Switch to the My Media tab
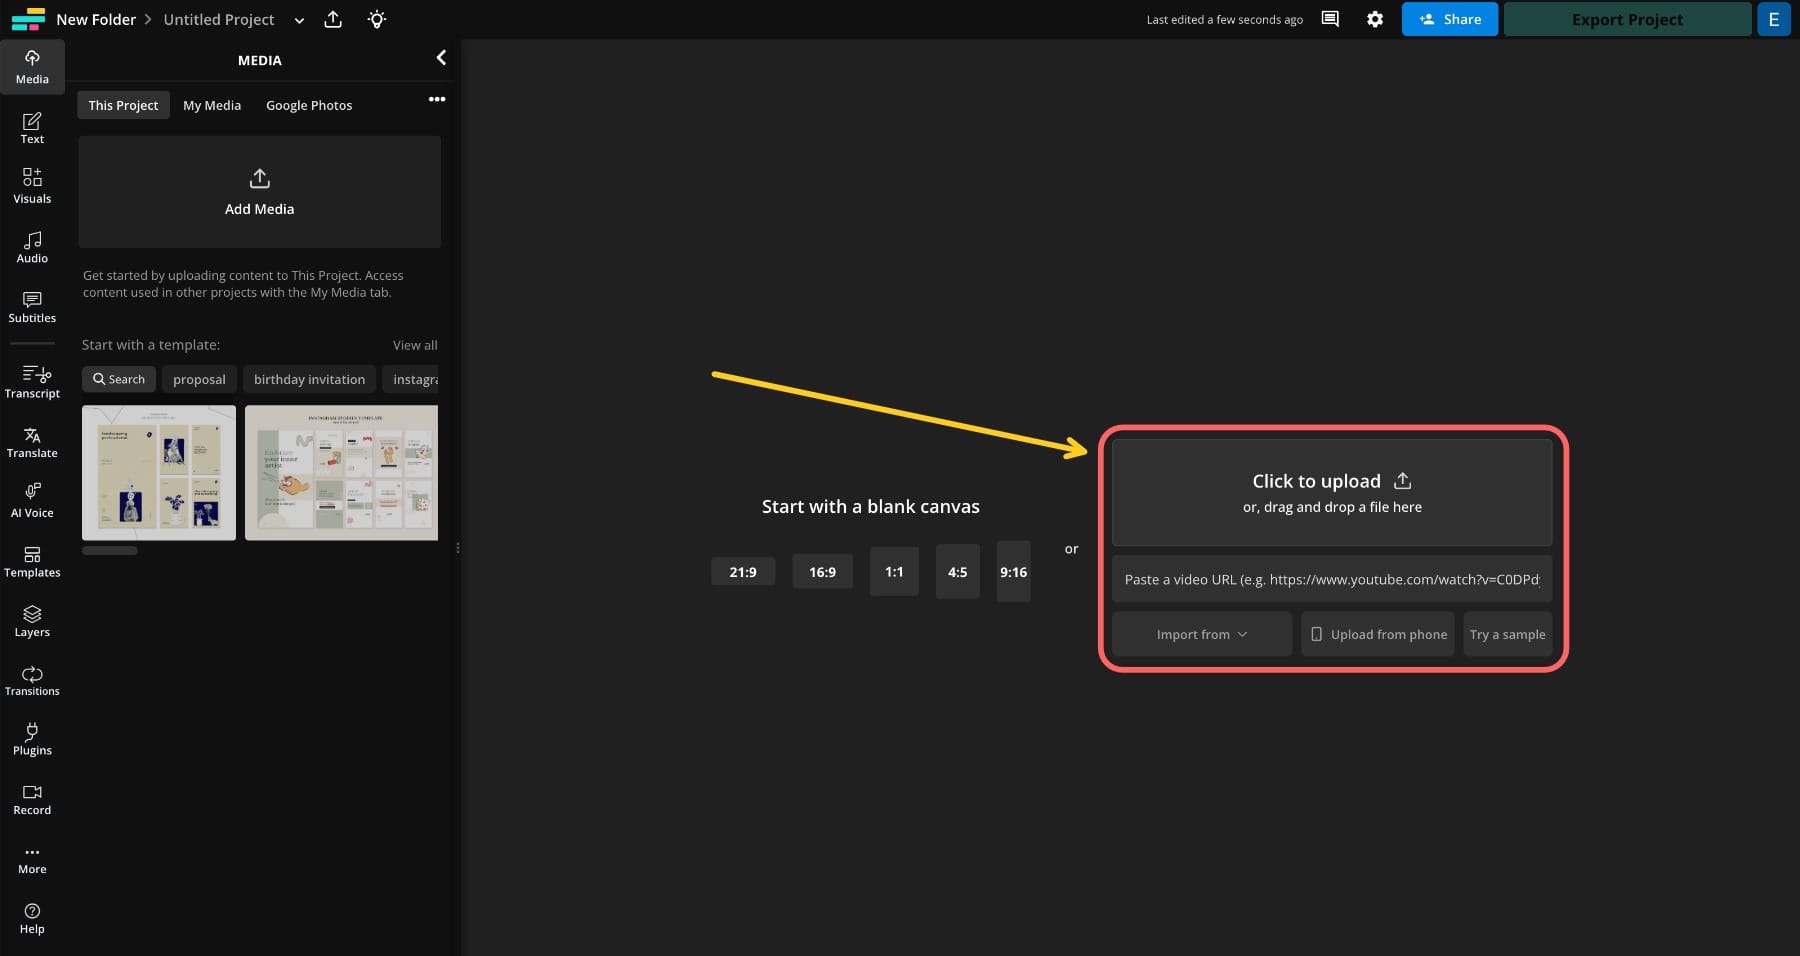The height and width of the screenshot is (956, 1800). point(211,104)
